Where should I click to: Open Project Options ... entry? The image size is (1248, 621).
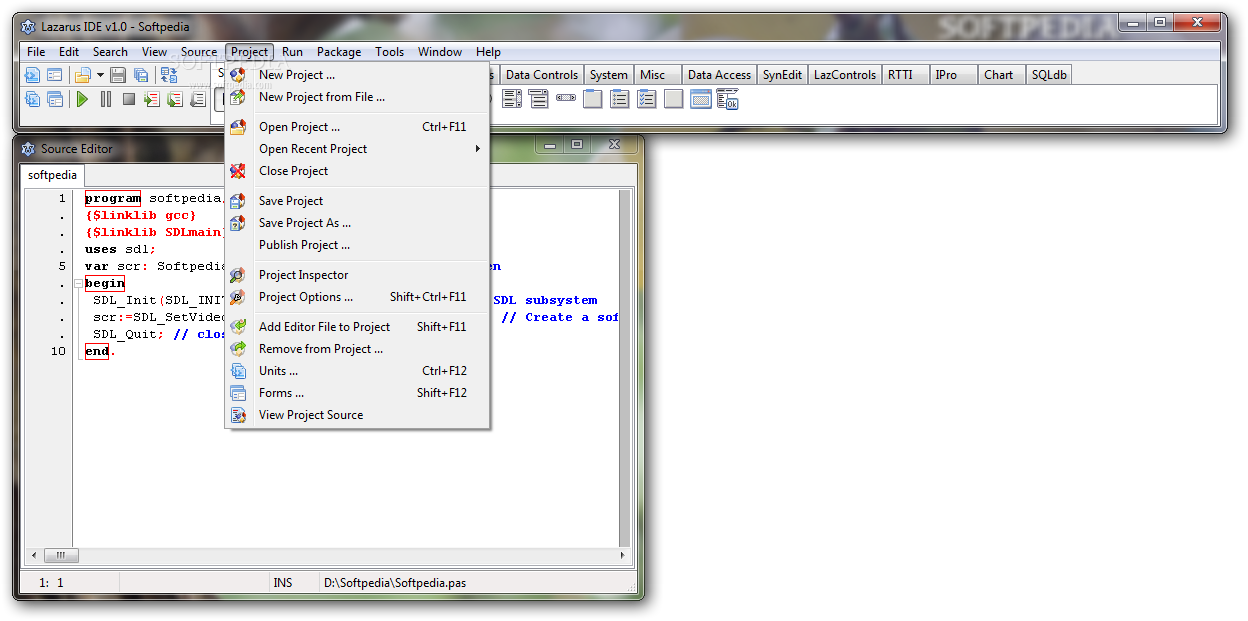point(358,297)
